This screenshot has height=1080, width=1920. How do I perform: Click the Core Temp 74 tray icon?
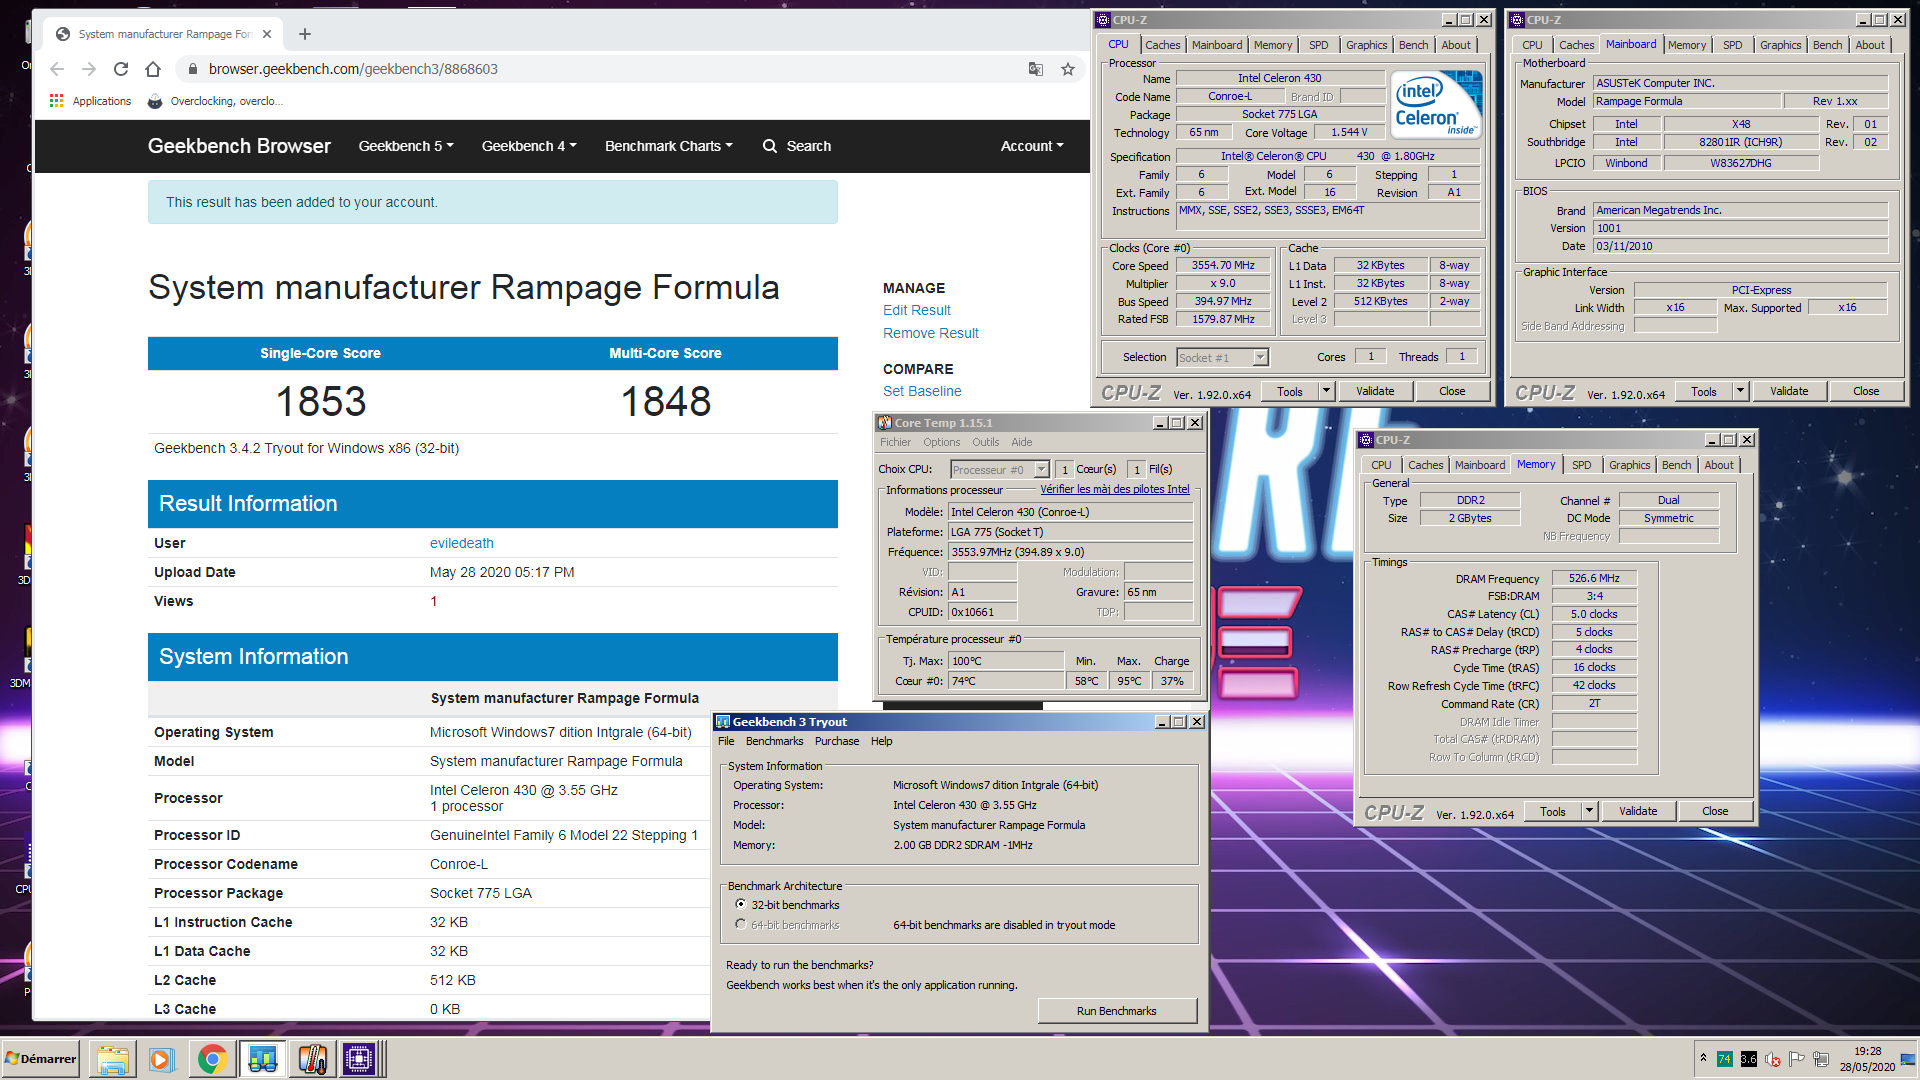pyautogui.click(x=1725, y=1059)
